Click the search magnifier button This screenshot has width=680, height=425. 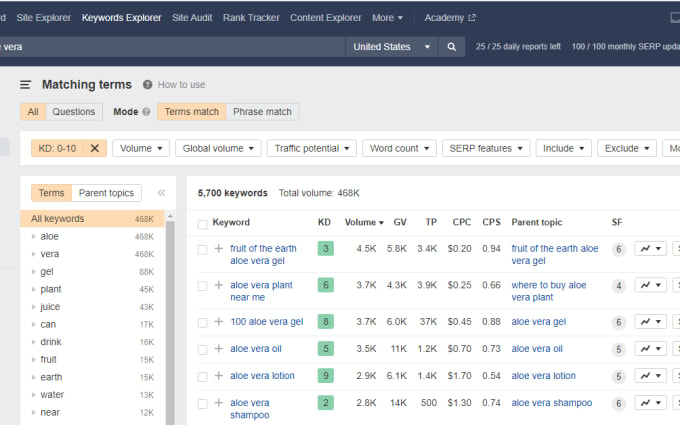click(451, 47)
